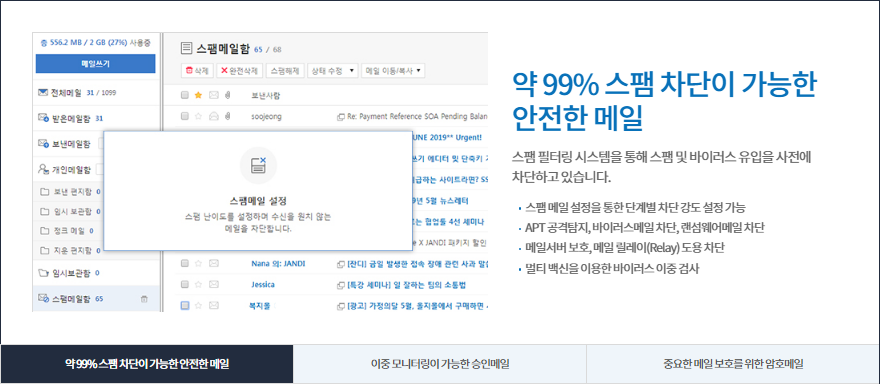Click the 삭제 delete button
This screenshot has height=386, width=881.
tap(197, 71)
